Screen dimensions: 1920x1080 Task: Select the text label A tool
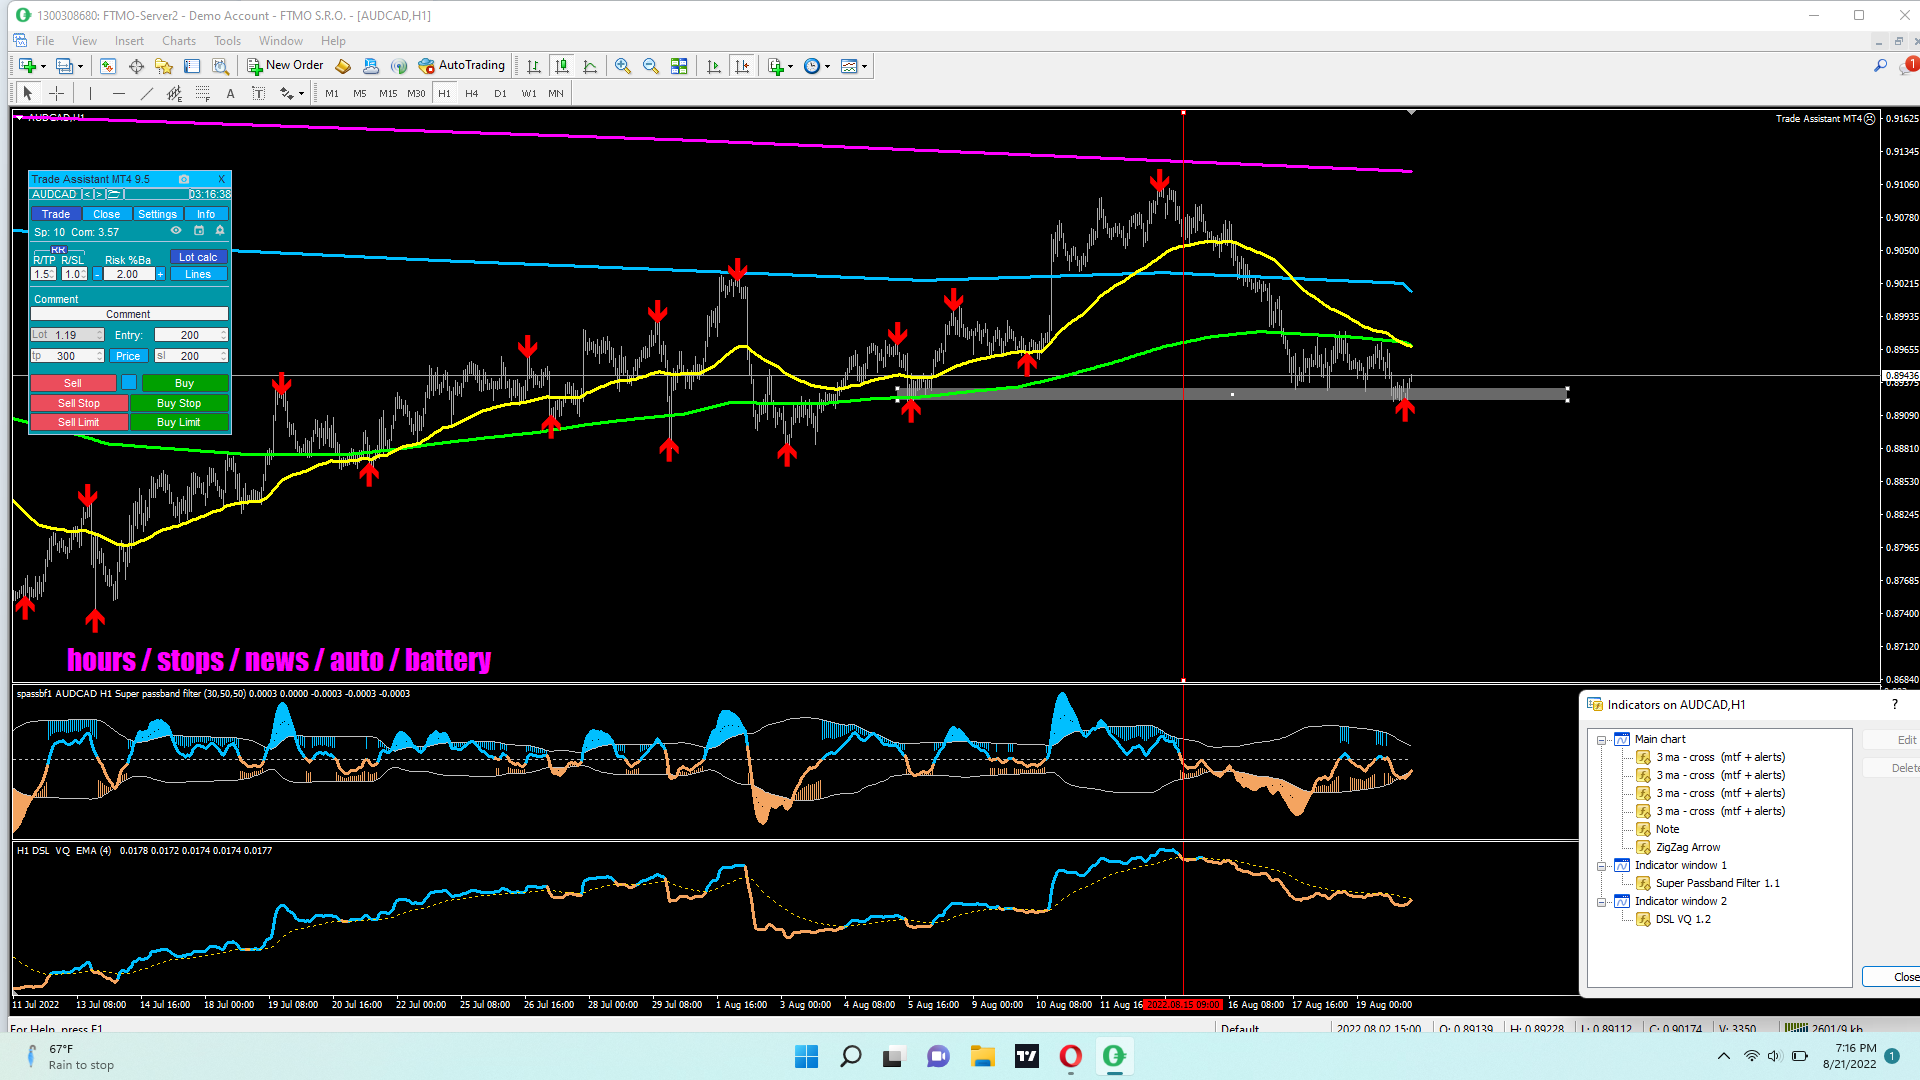(230, 93)
